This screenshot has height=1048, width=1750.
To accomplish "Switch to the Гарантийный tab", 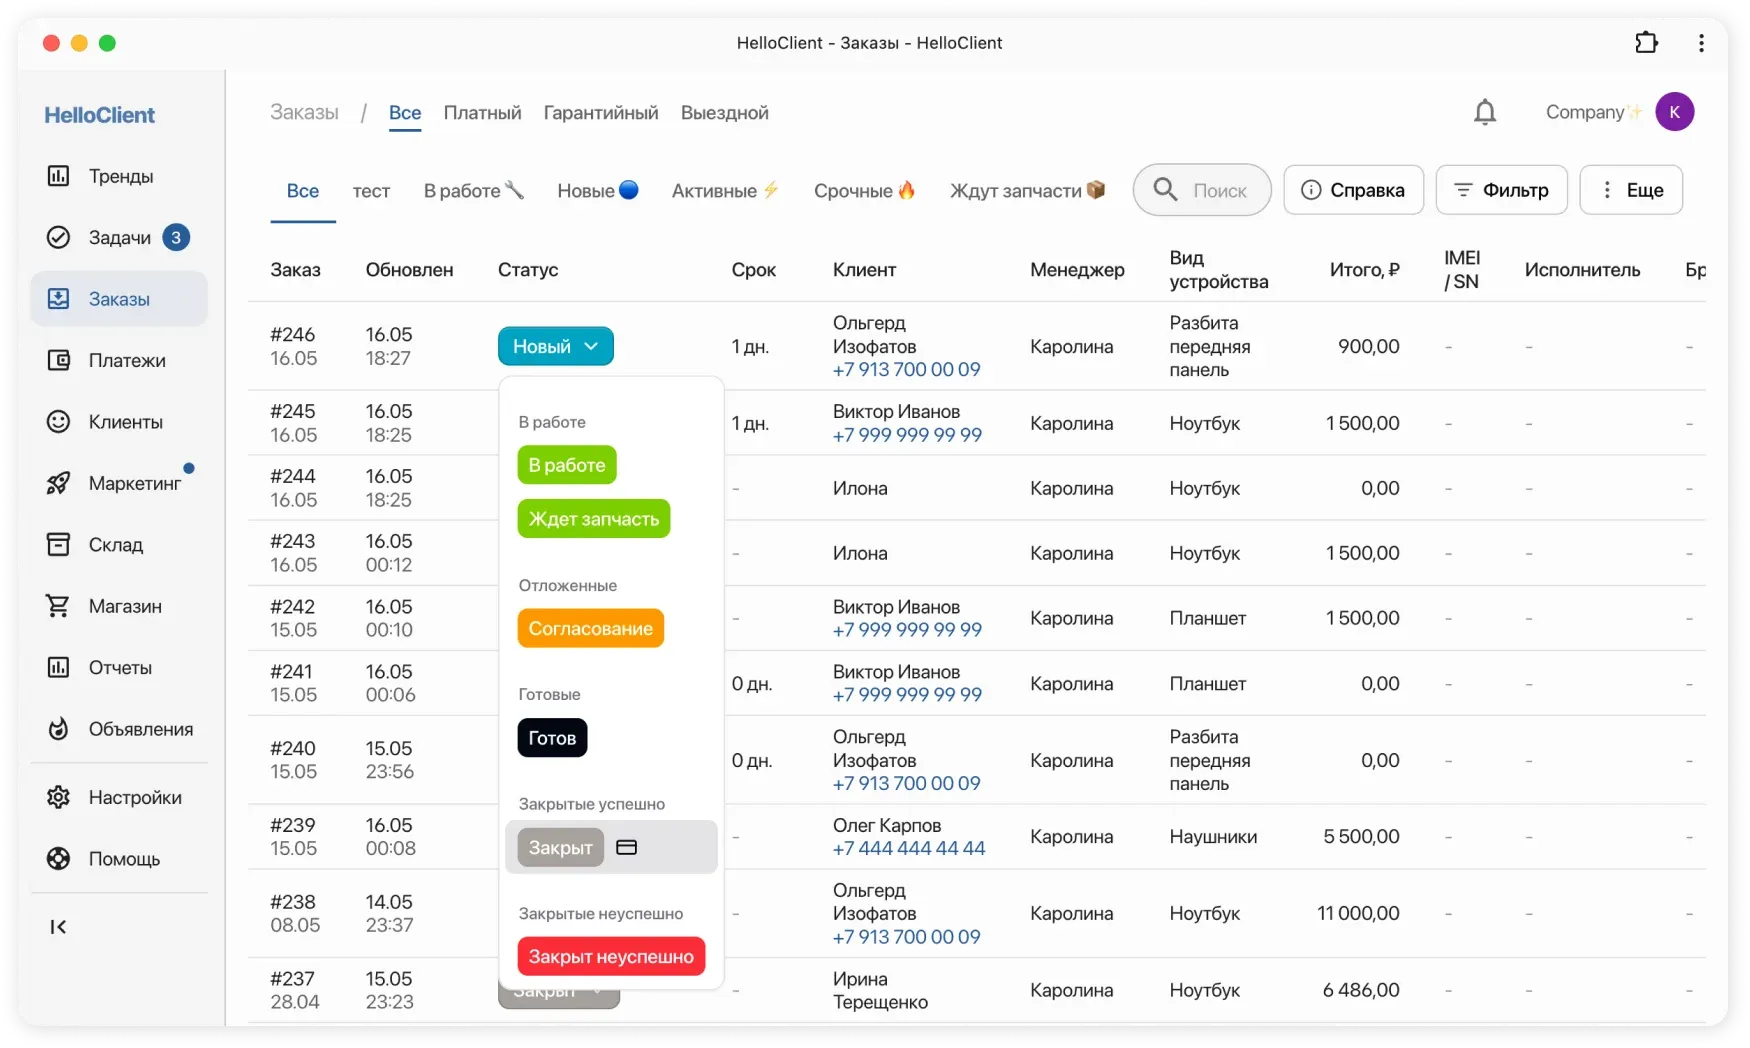I will (x=600, y=113).
